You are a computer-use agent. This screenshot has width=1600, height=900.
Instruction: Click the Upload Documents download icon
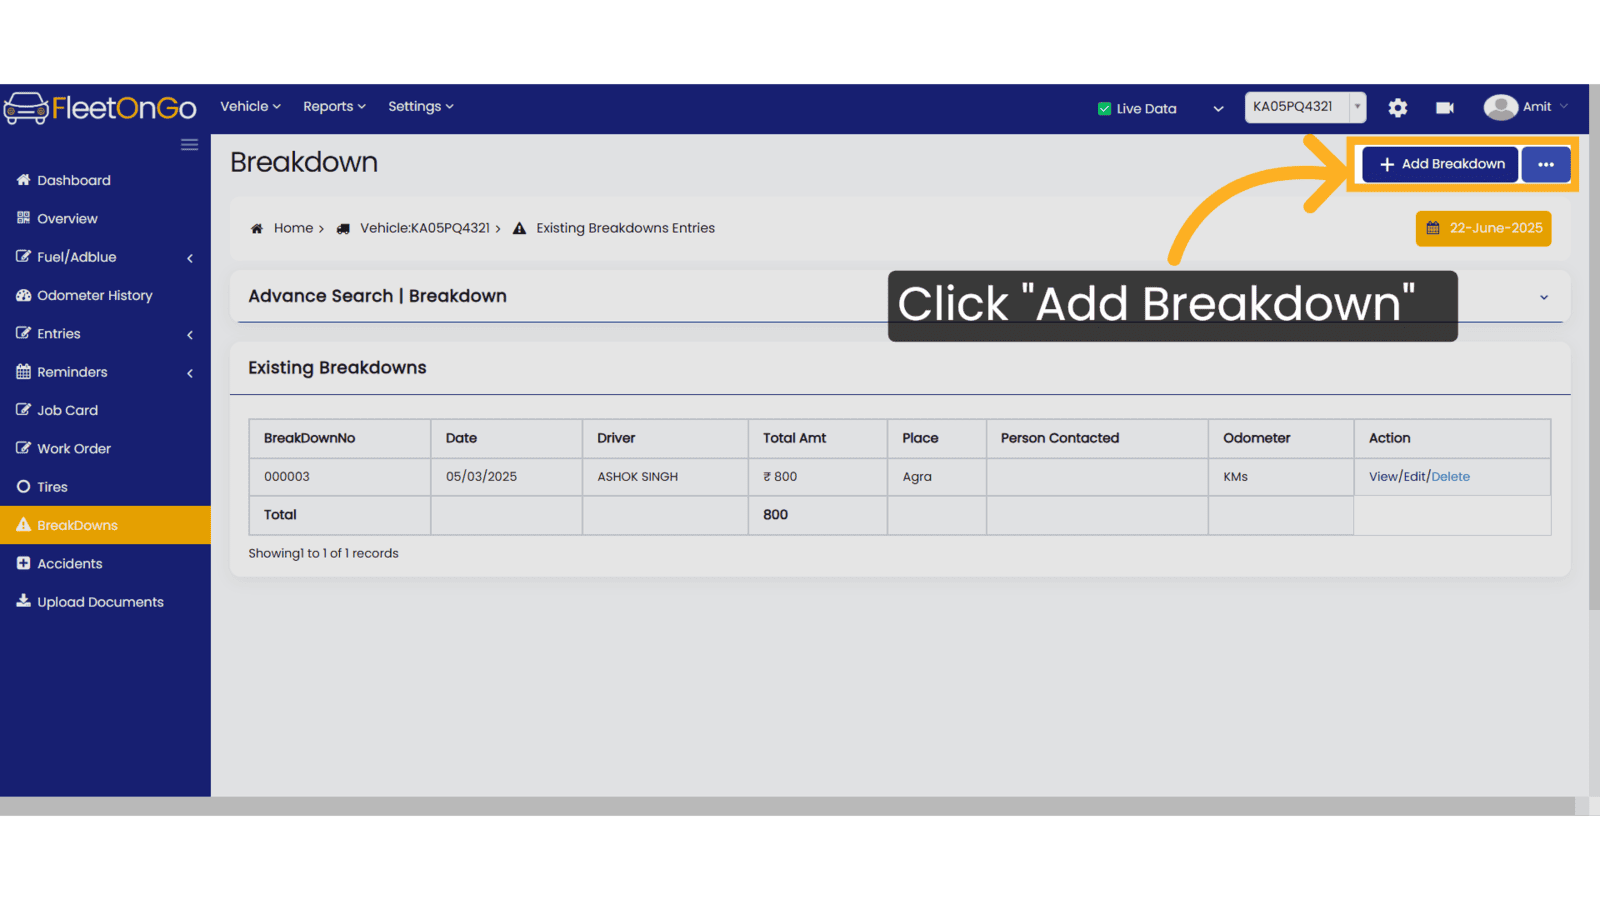click(x=23, y=601)
